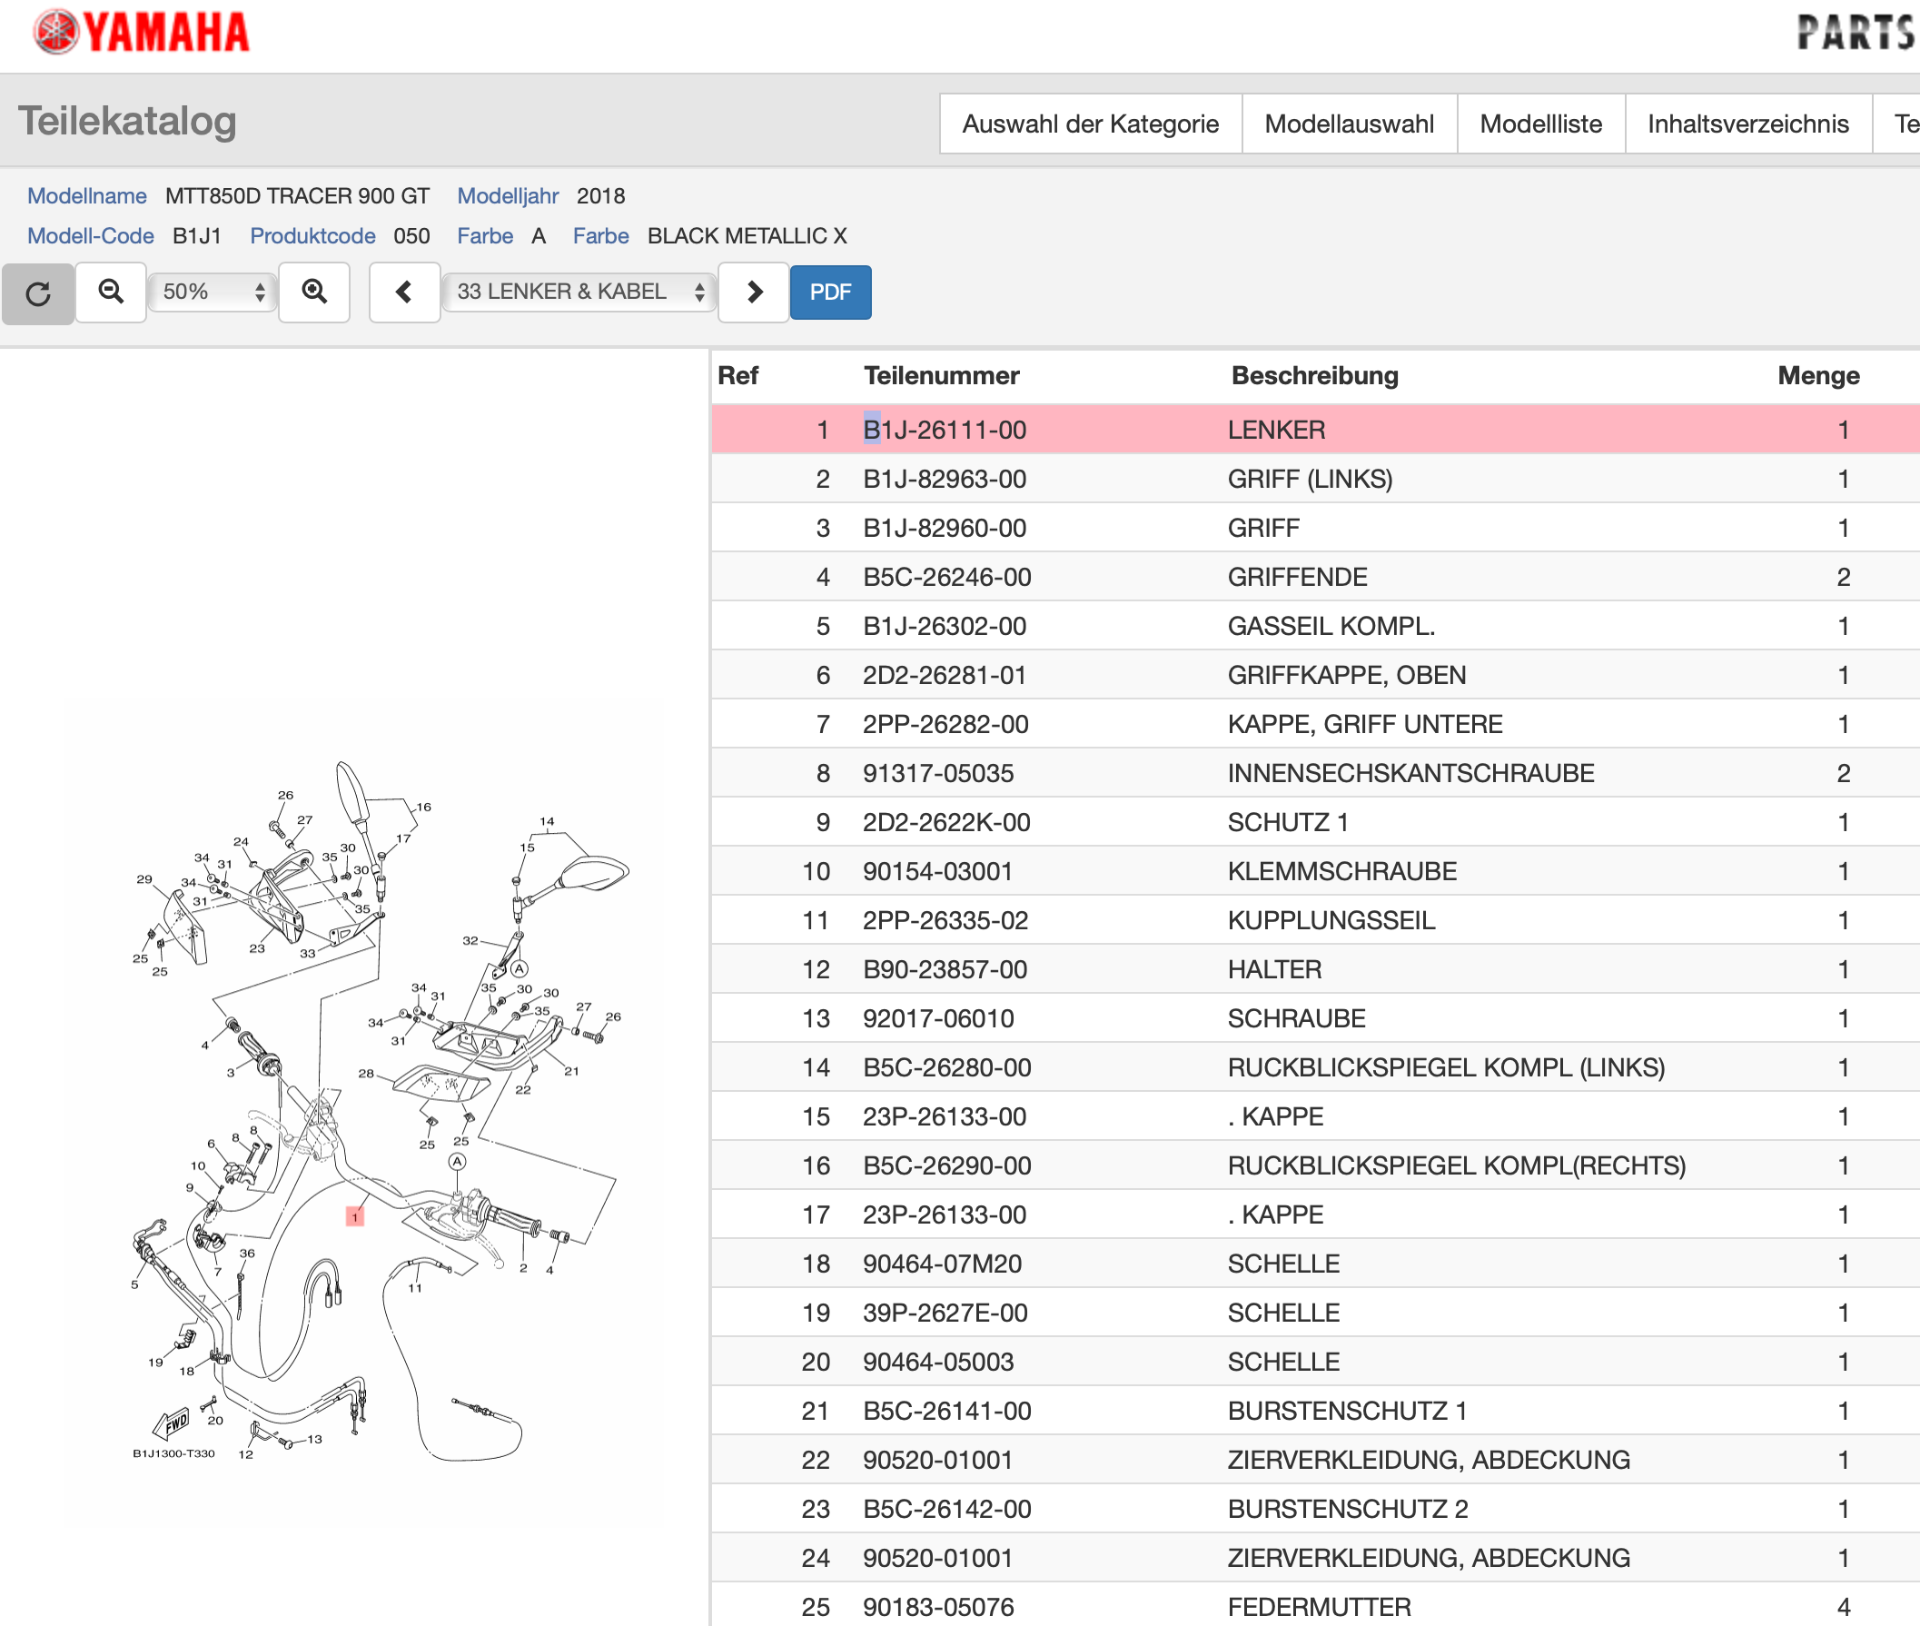1920x1626 pixels.
Task: Go to Inhaltsverzeichnis
Action: pos(1747,124)
